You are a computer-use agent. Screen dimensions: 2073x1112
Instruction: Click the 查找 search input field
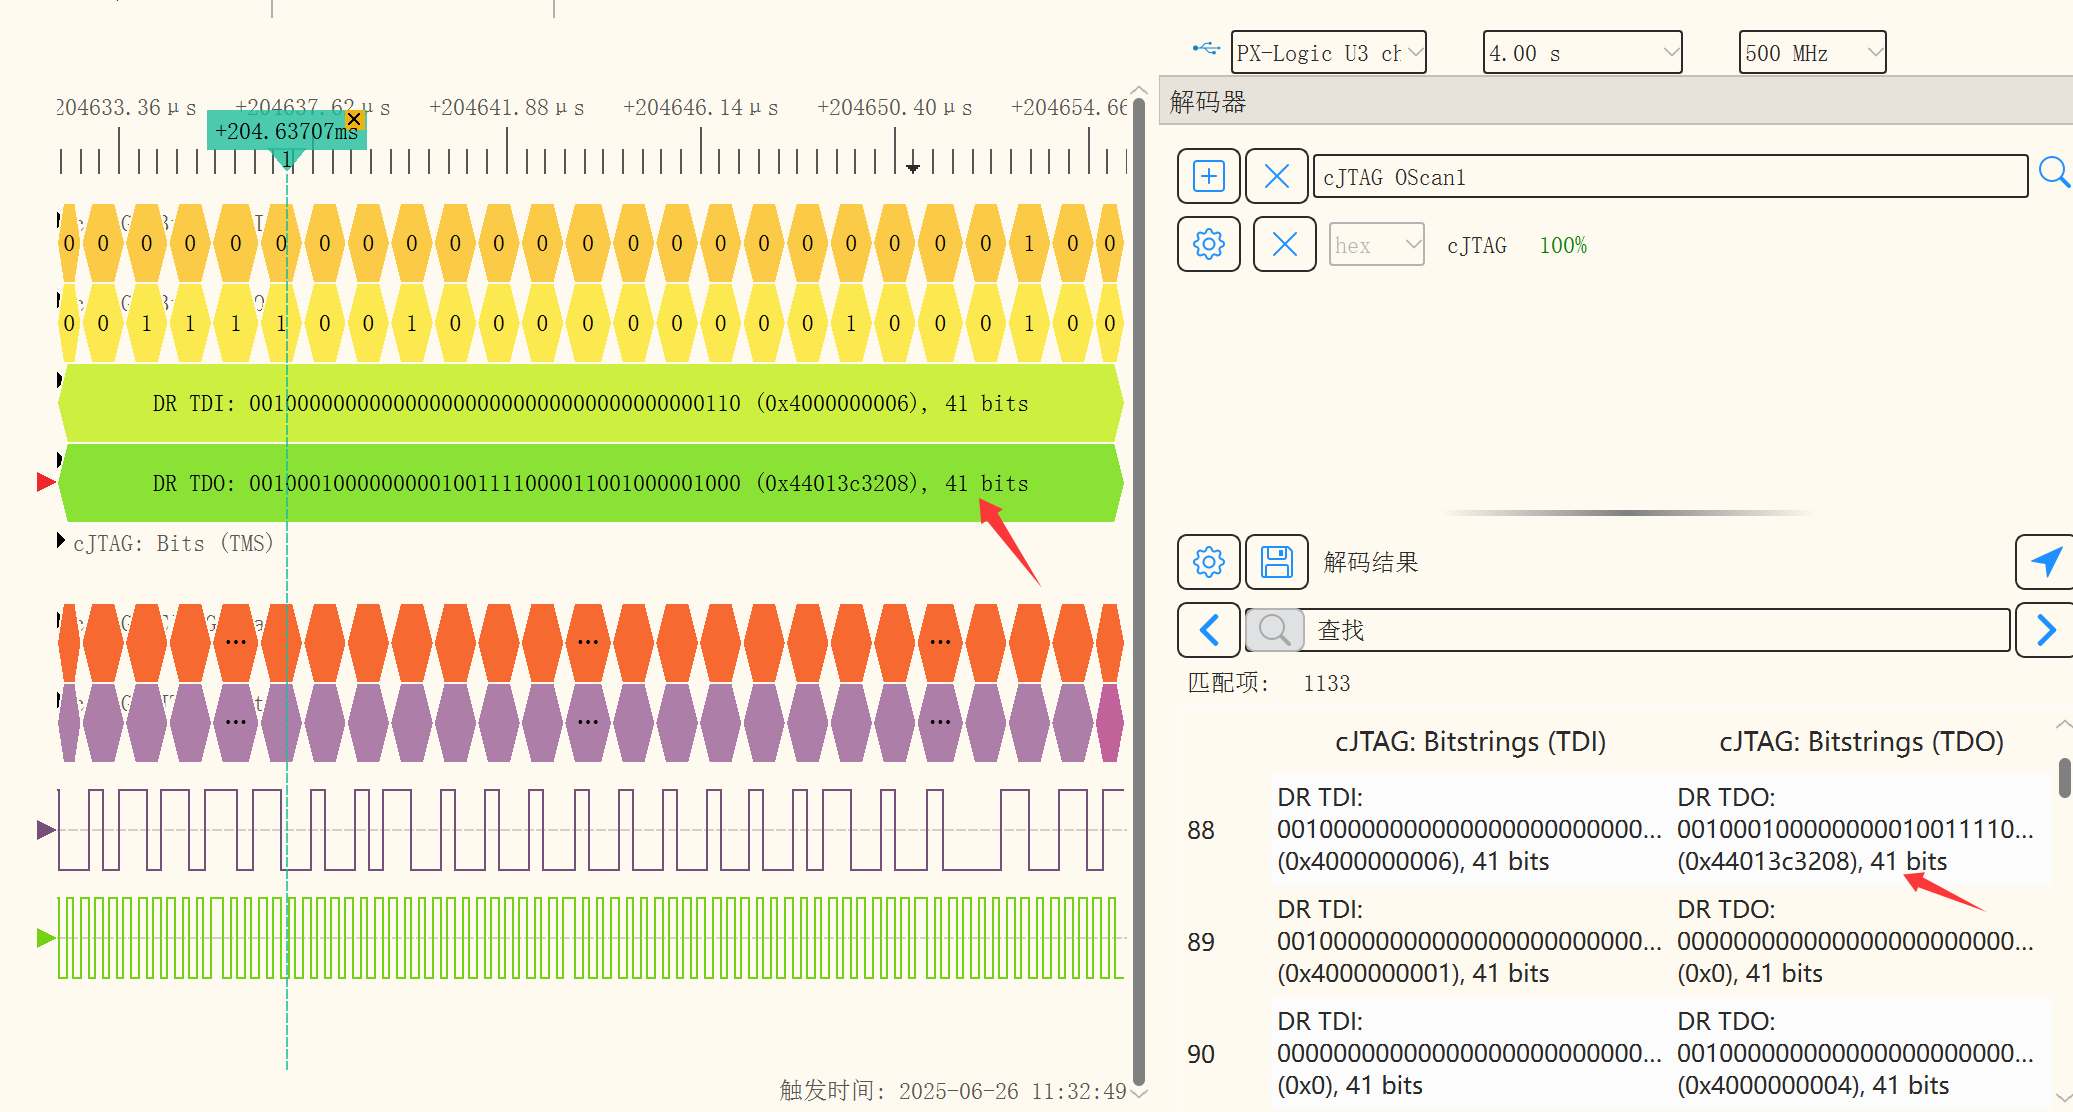coord(1657,630)
